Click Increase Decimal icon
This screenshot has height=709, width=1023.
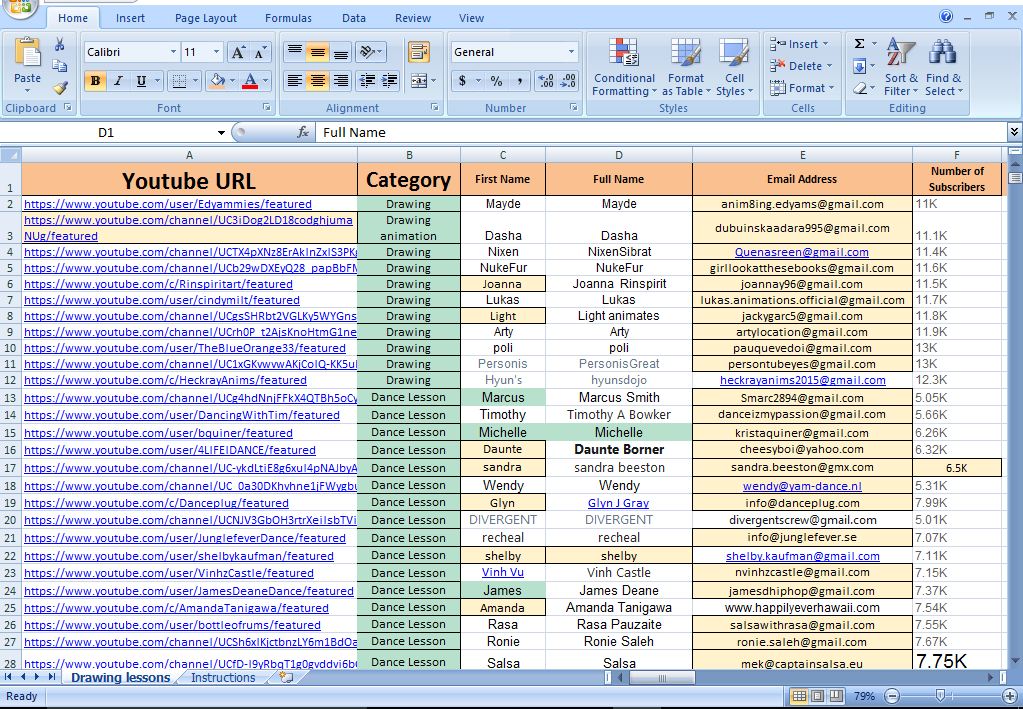pos(545,81)
